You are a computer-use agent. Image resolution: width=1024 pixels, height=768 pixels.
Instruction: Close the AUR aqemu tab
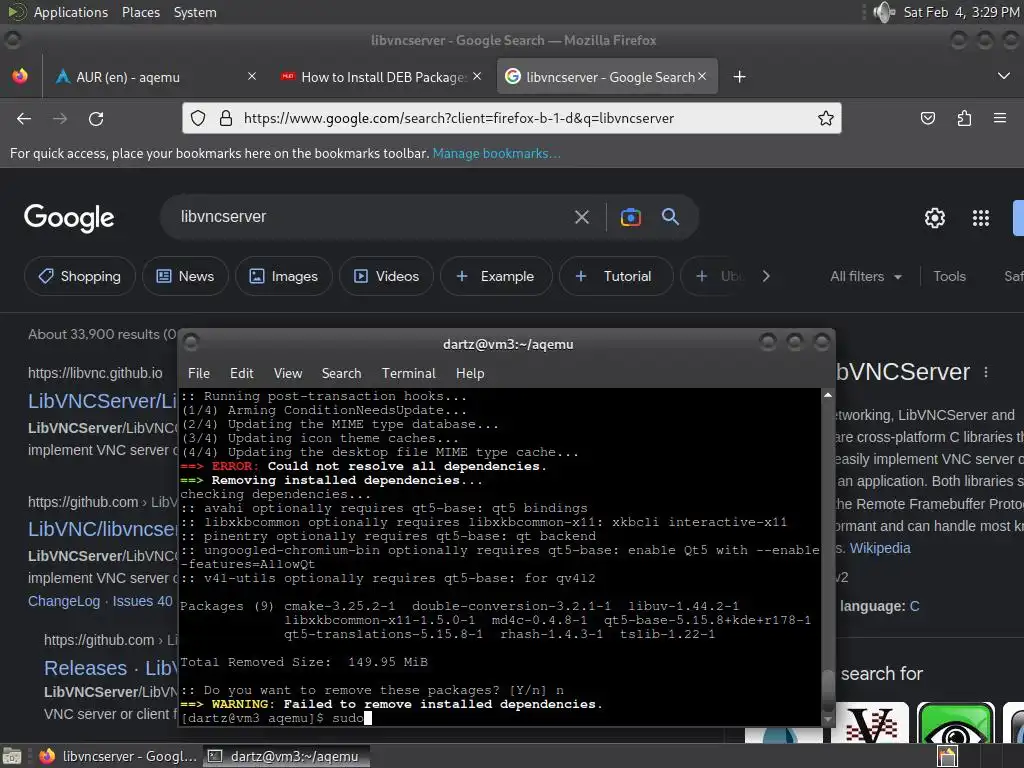coord(251,76)
